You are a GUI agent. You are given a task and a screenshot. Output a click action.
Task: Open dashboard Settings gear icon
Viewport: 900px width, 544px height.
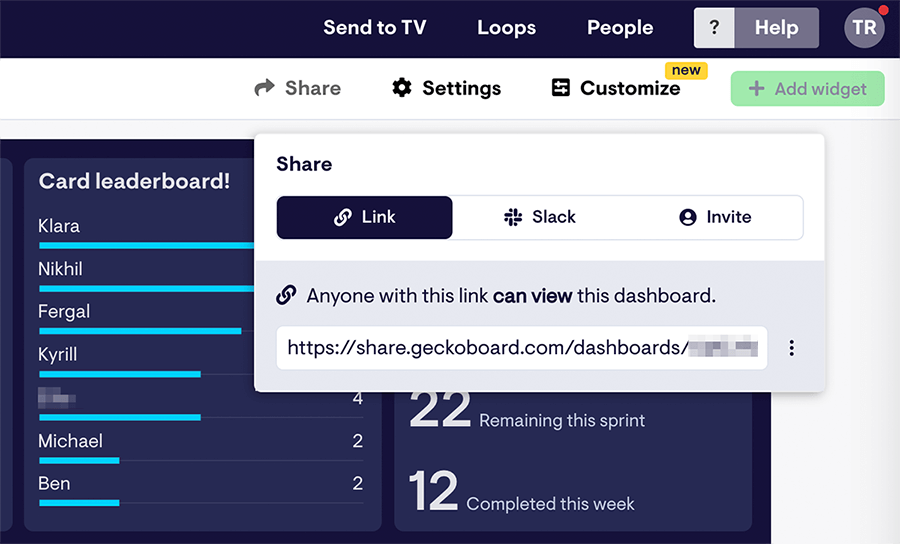pos(402,88)
